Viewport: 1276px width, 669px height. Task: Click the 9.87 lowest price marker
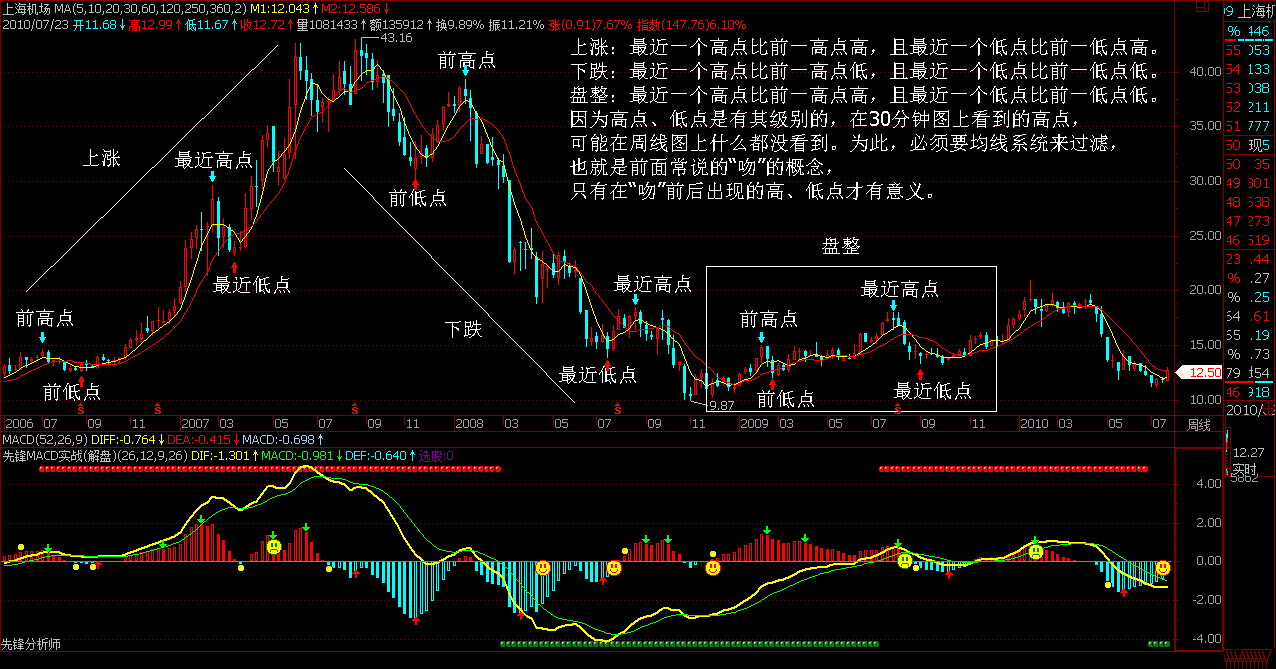720,405
